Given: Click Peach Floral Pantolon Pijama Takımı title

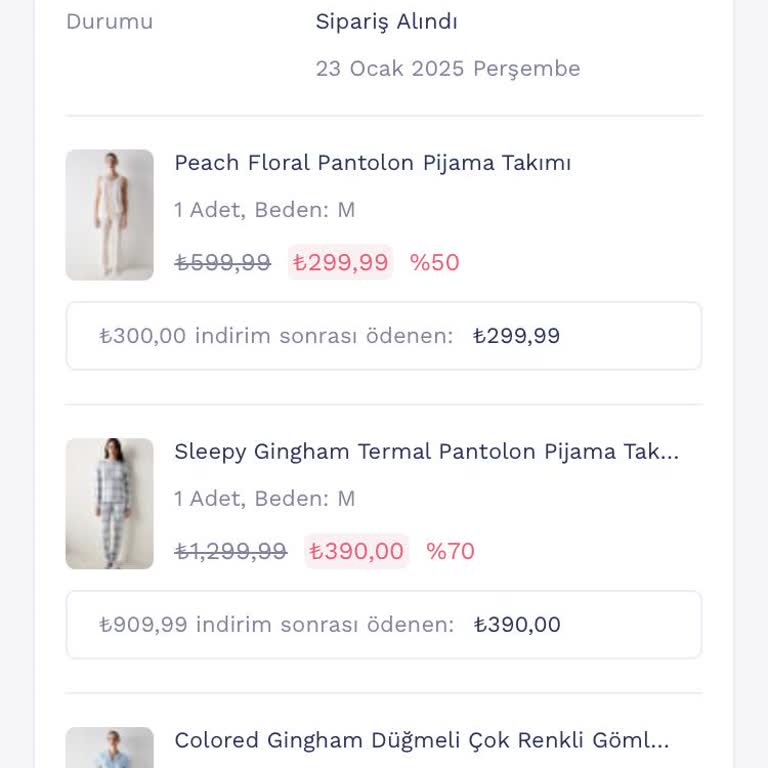Looking at the screenshot, I should 372,163.
